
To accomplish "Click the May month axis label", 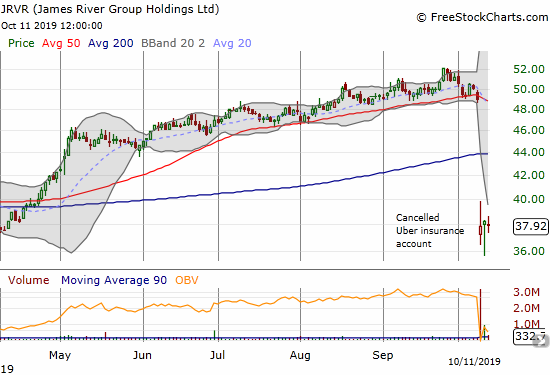I will click(60, 355).
